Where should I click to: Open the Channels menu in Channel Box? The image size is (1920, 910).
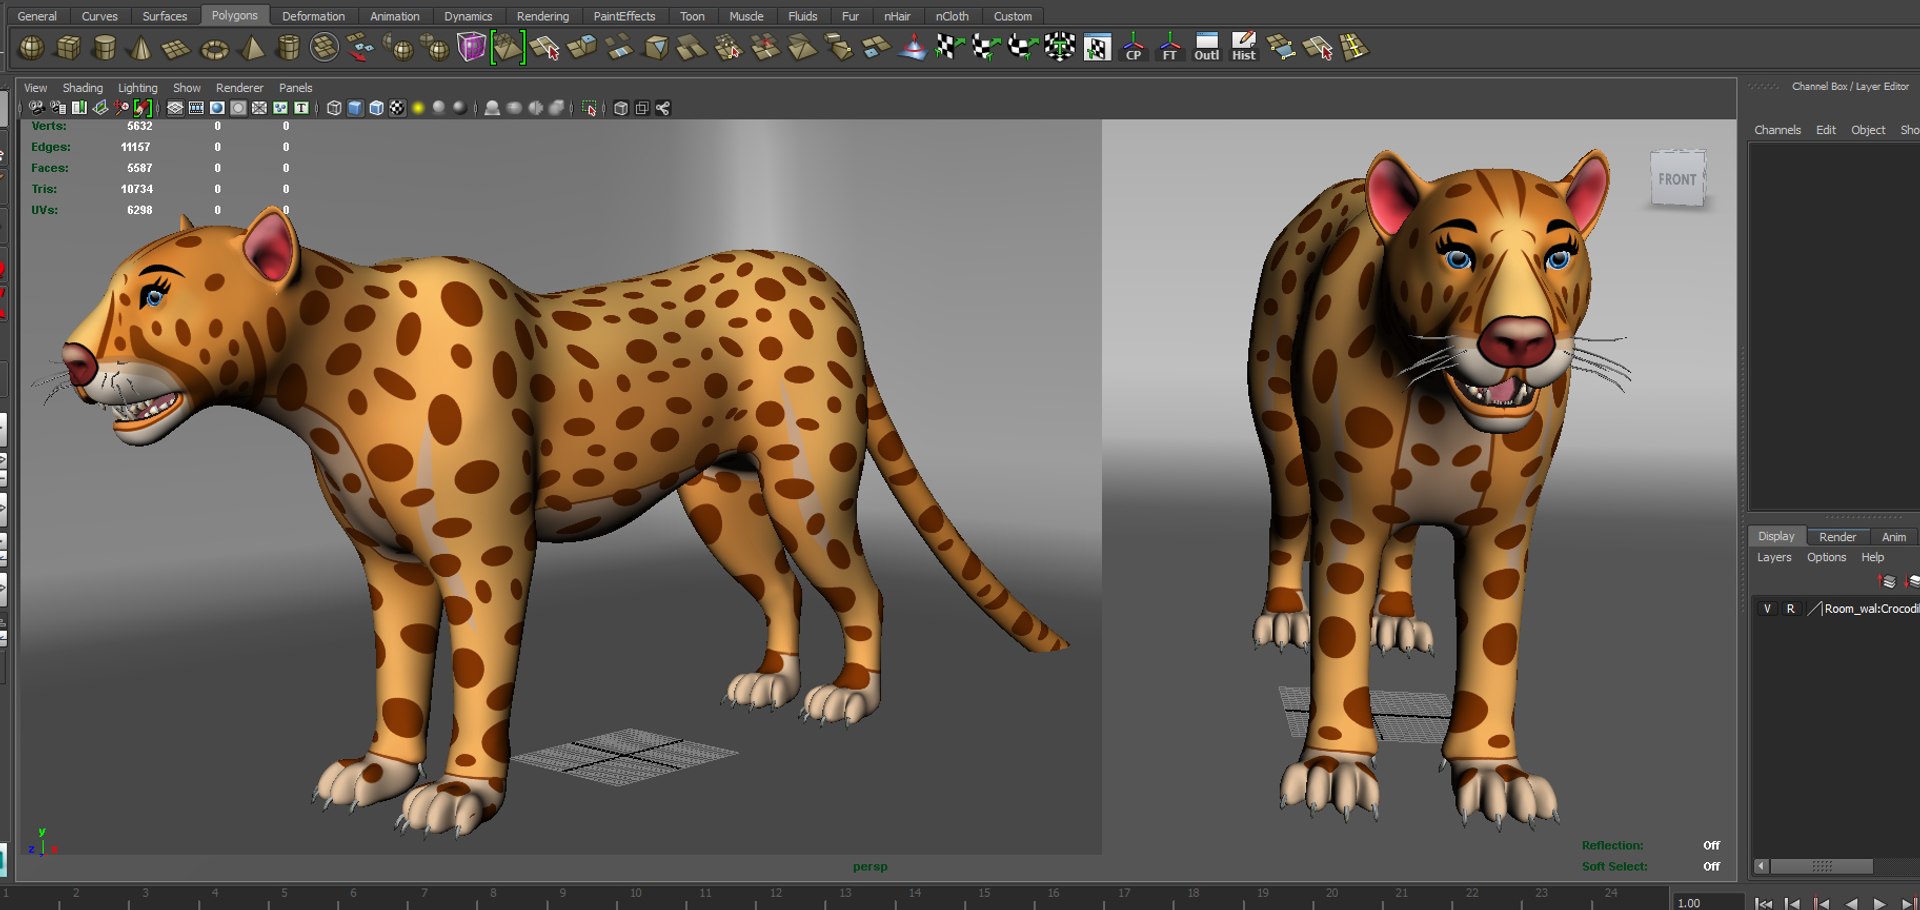(x=1777, y=130)
